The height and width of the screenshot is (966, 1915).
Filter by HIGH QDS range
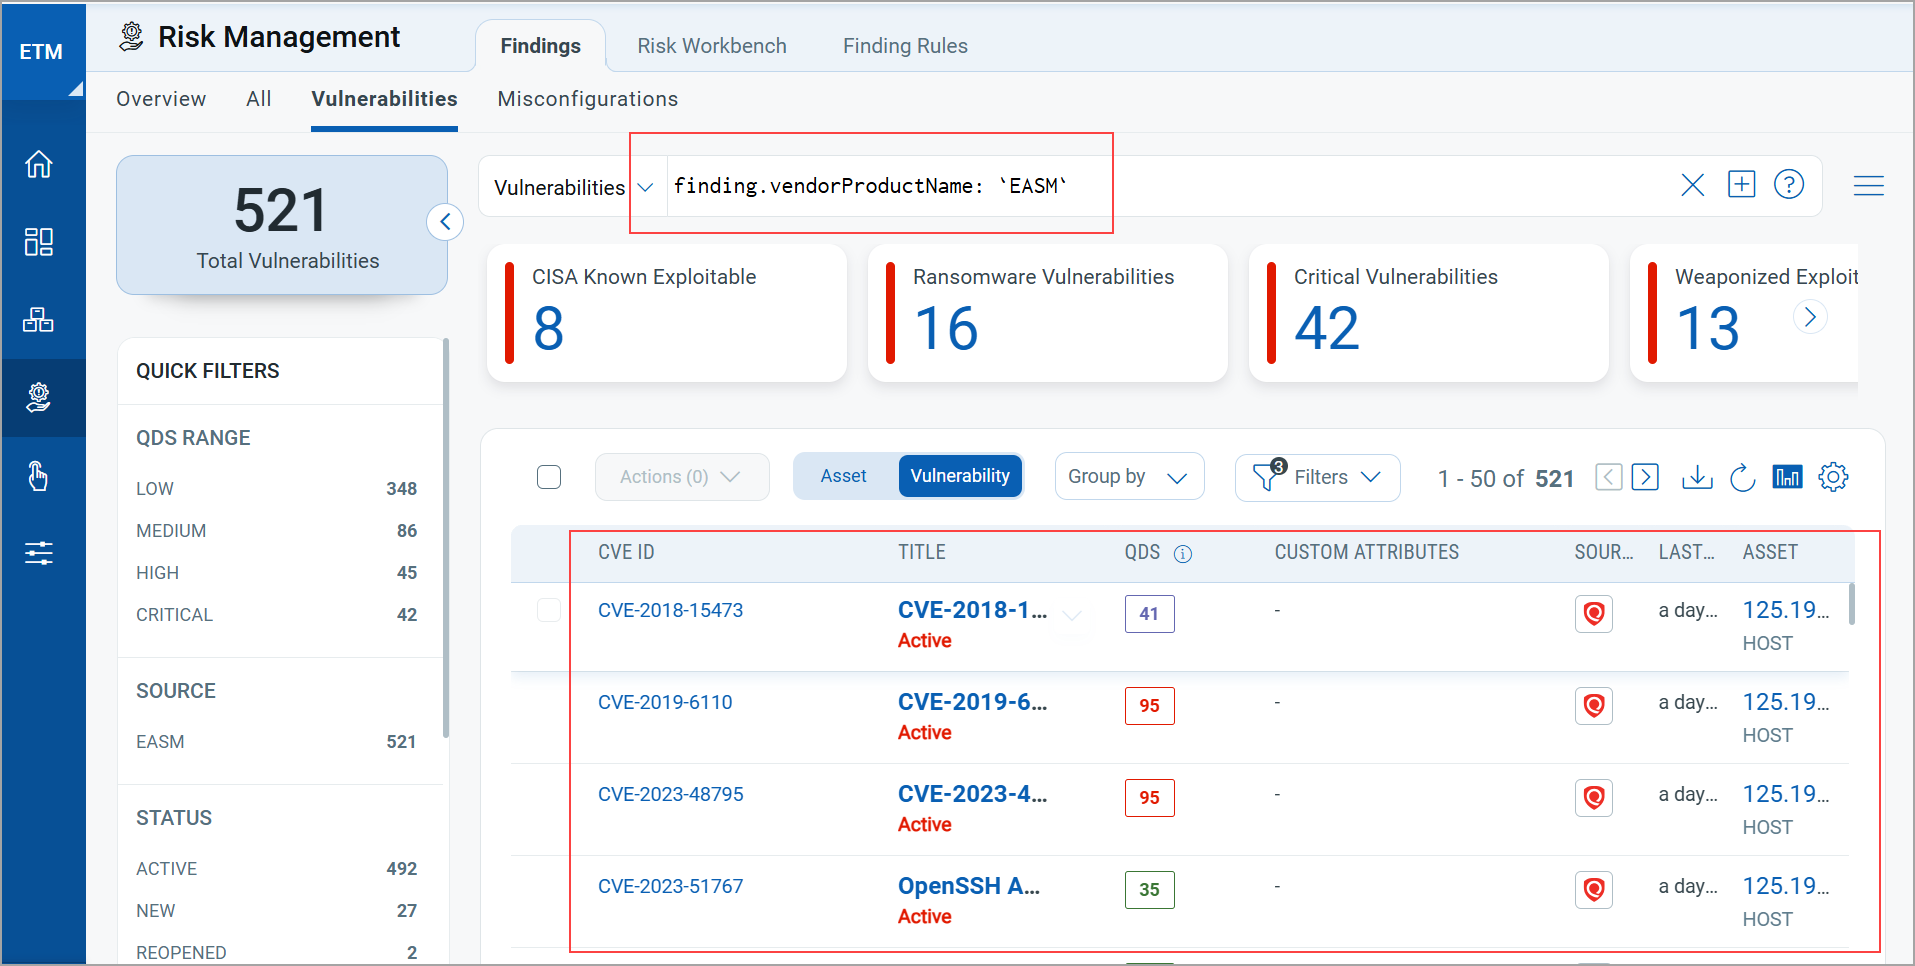coord(276,573)
